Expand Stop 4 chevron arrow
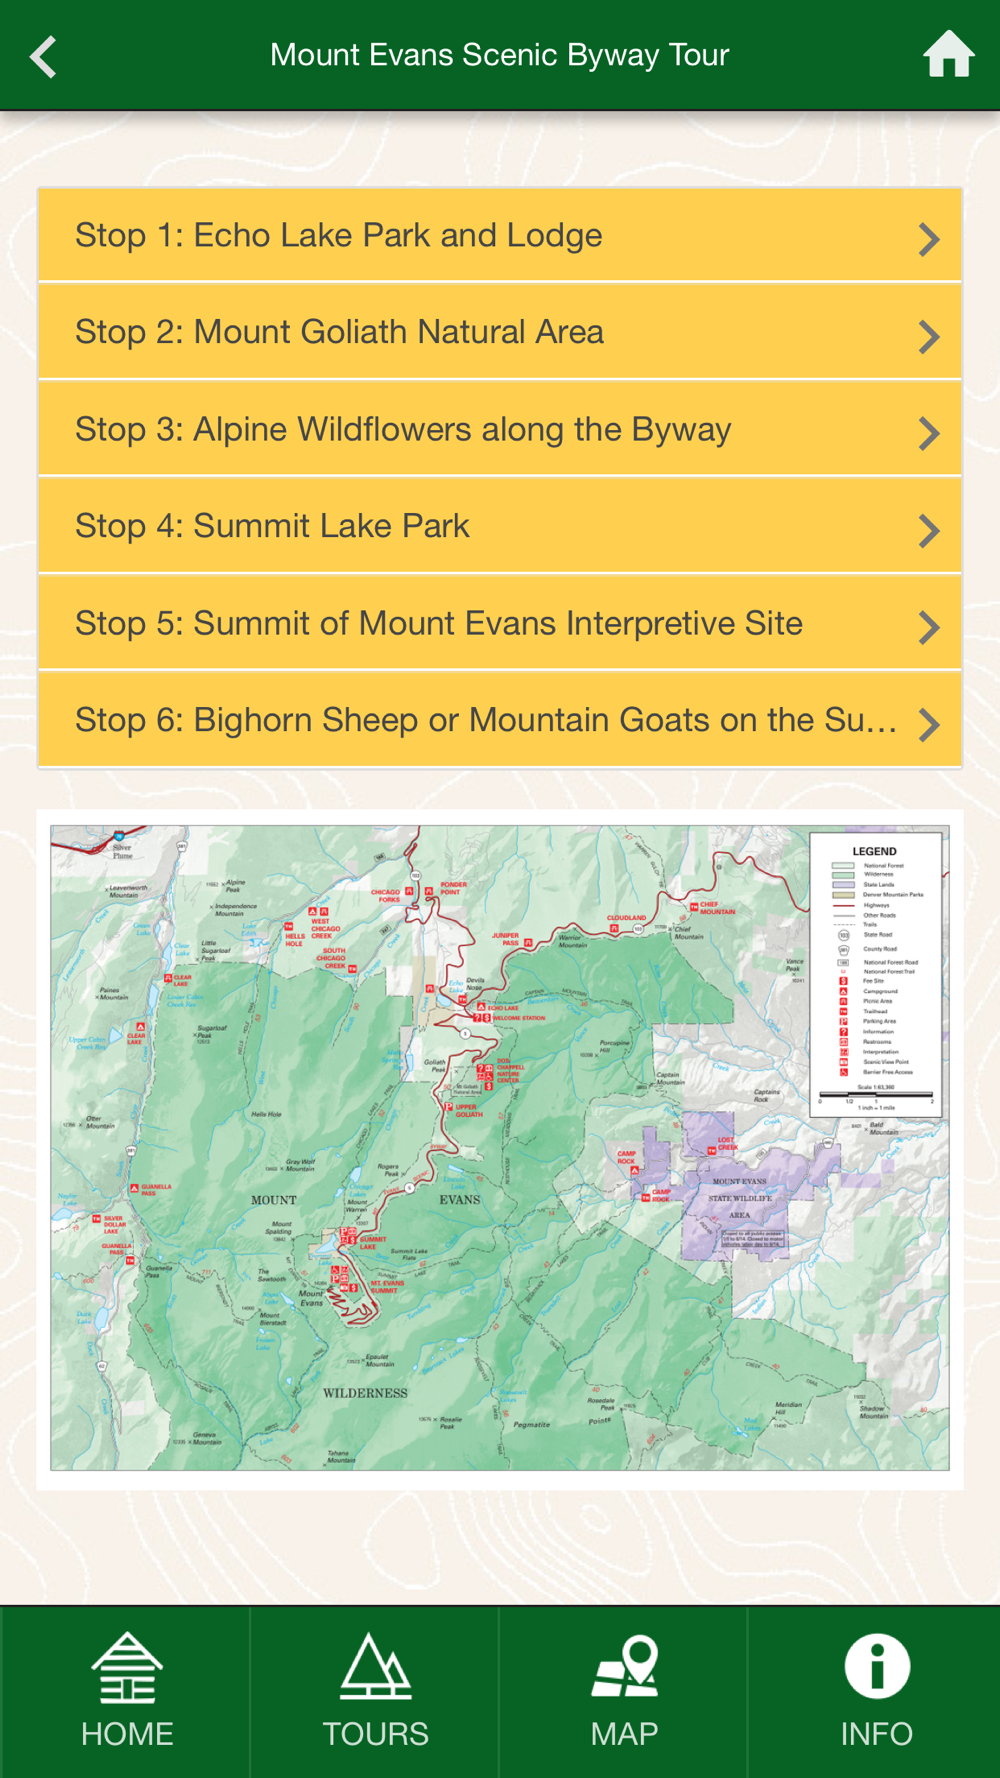Image resolution: width=1000 pixels, height=1778 pixels. pyautogui.click(x=929, y=530)
